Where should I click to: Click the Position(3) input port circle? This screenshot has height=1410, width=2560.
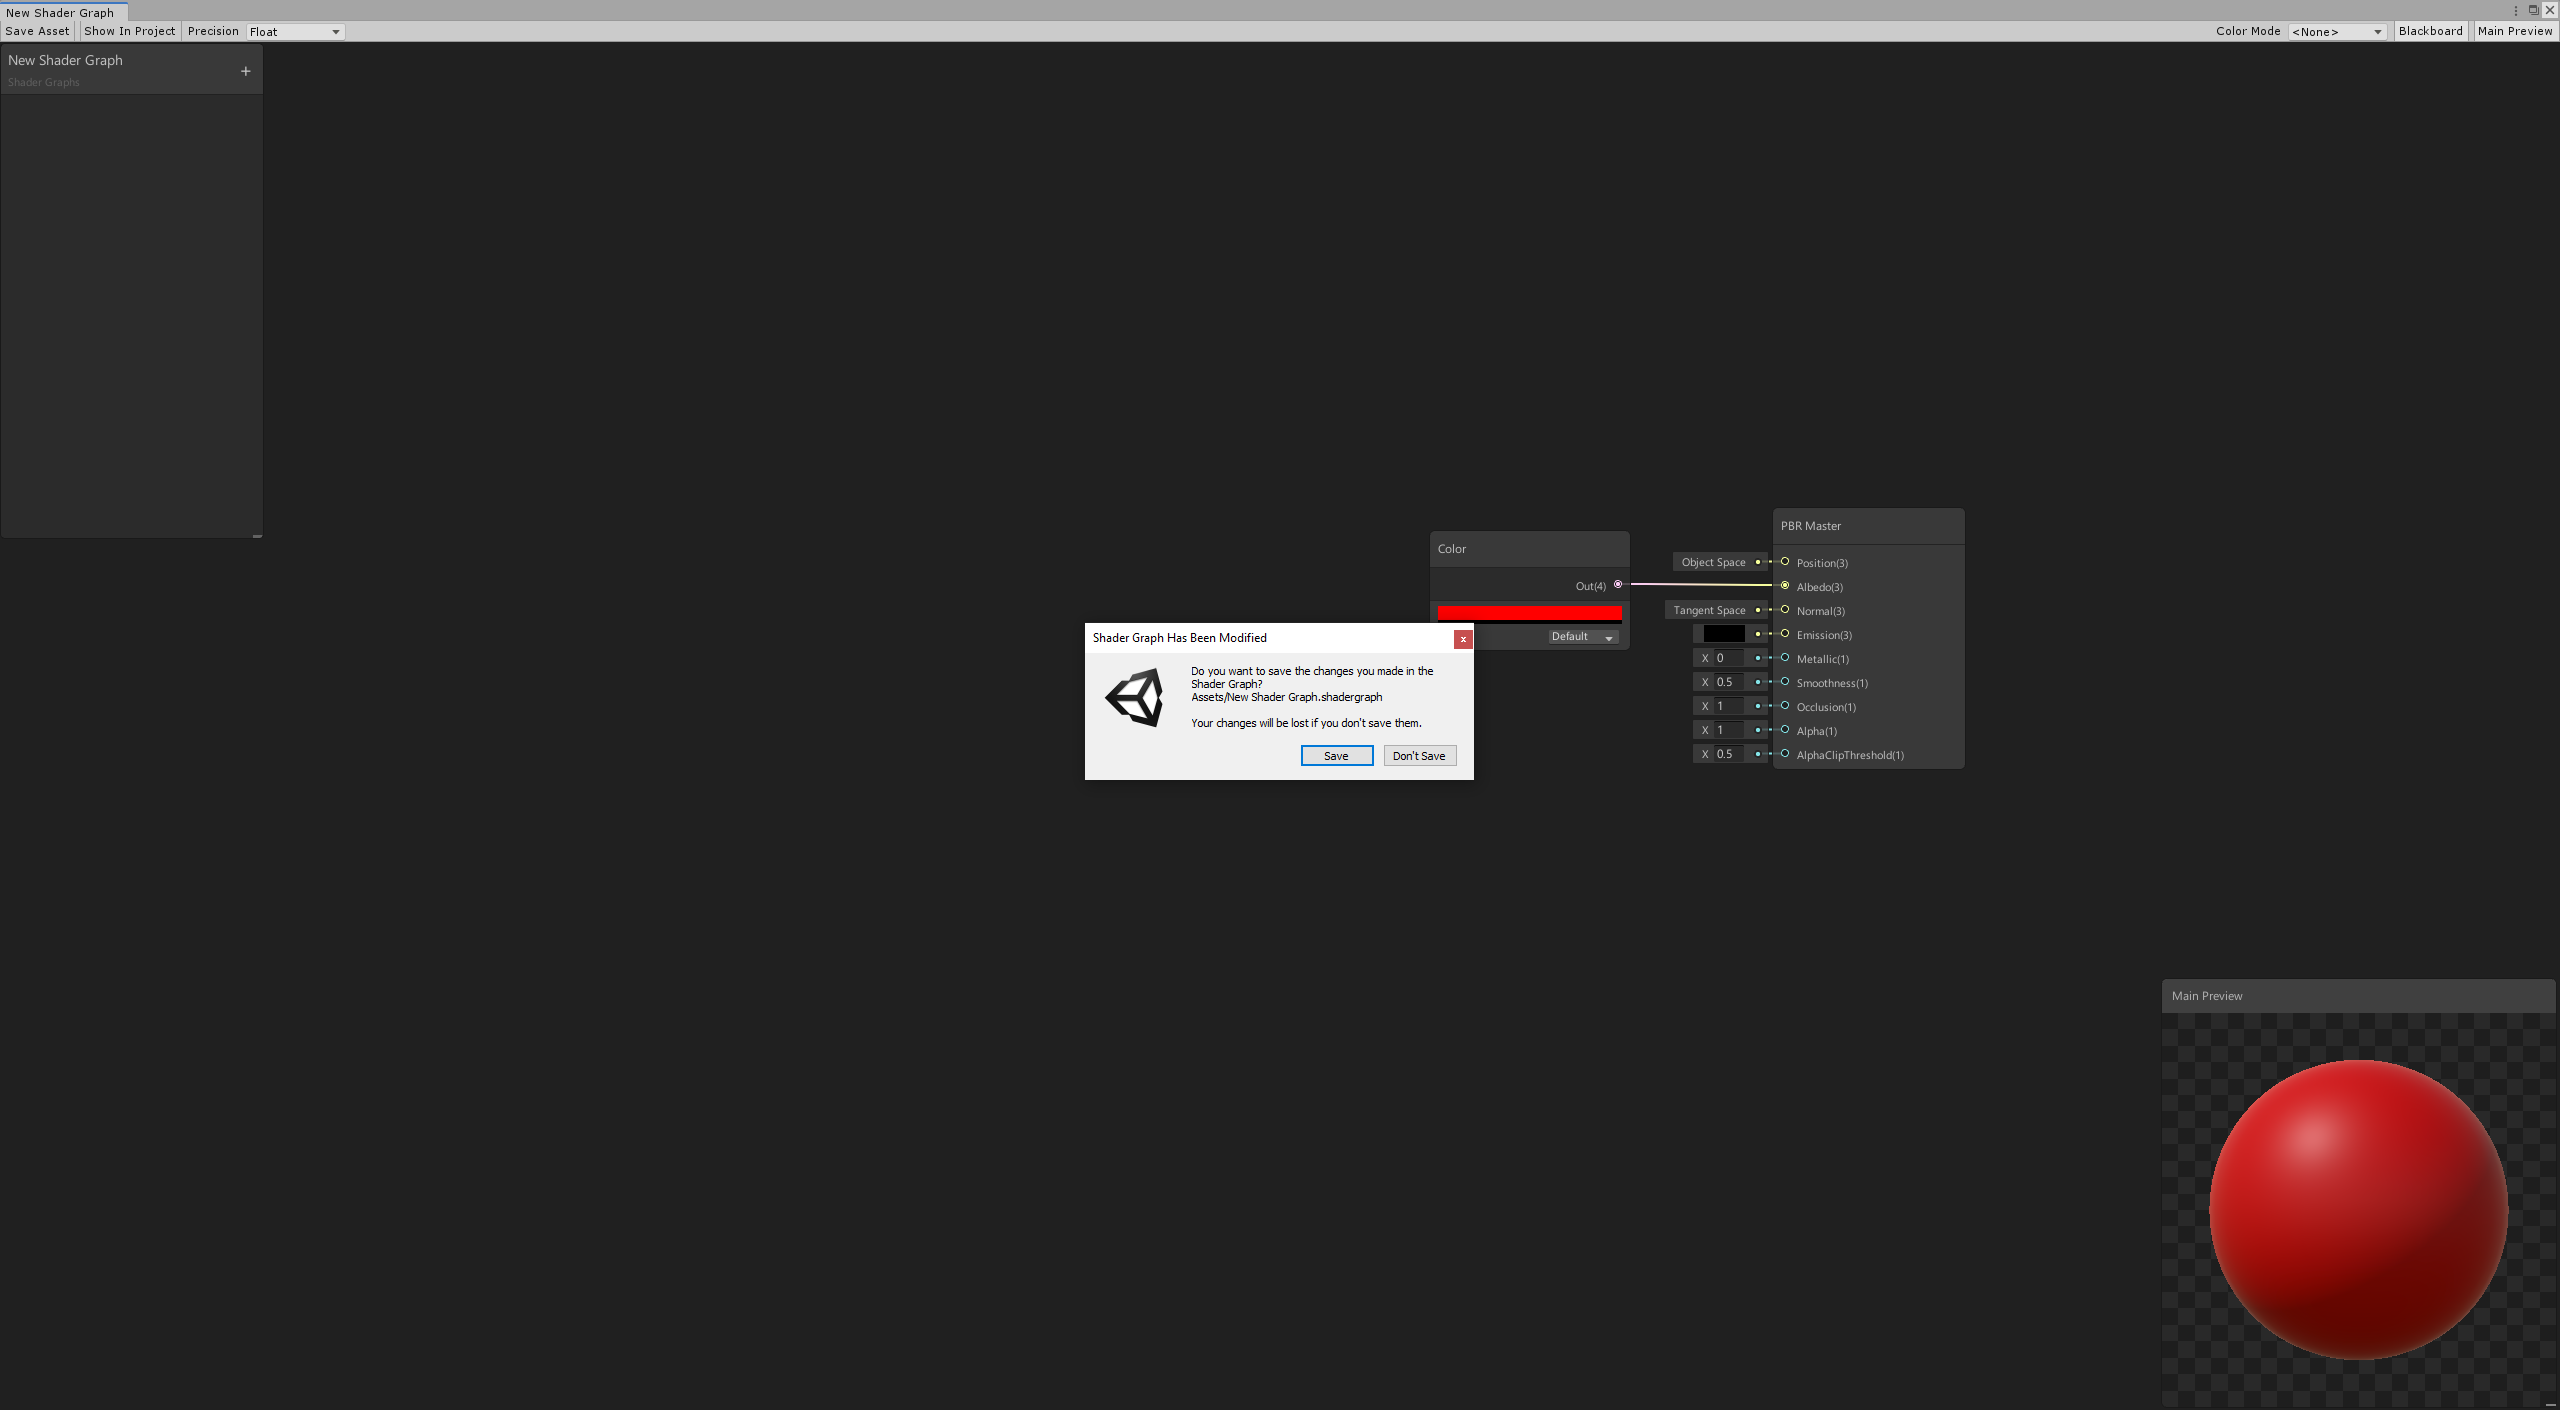(1785, 562)
